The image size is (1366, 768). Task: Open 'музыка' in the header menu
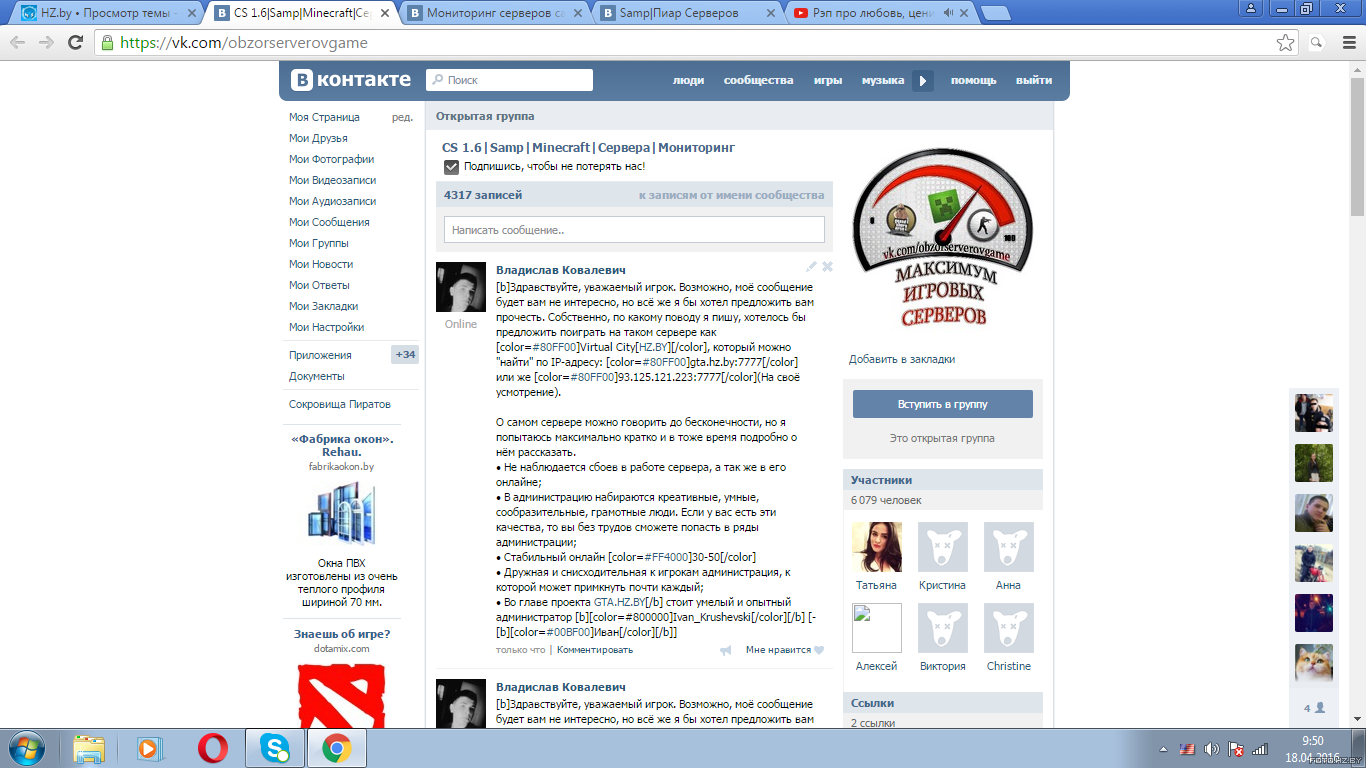point(883,80)
